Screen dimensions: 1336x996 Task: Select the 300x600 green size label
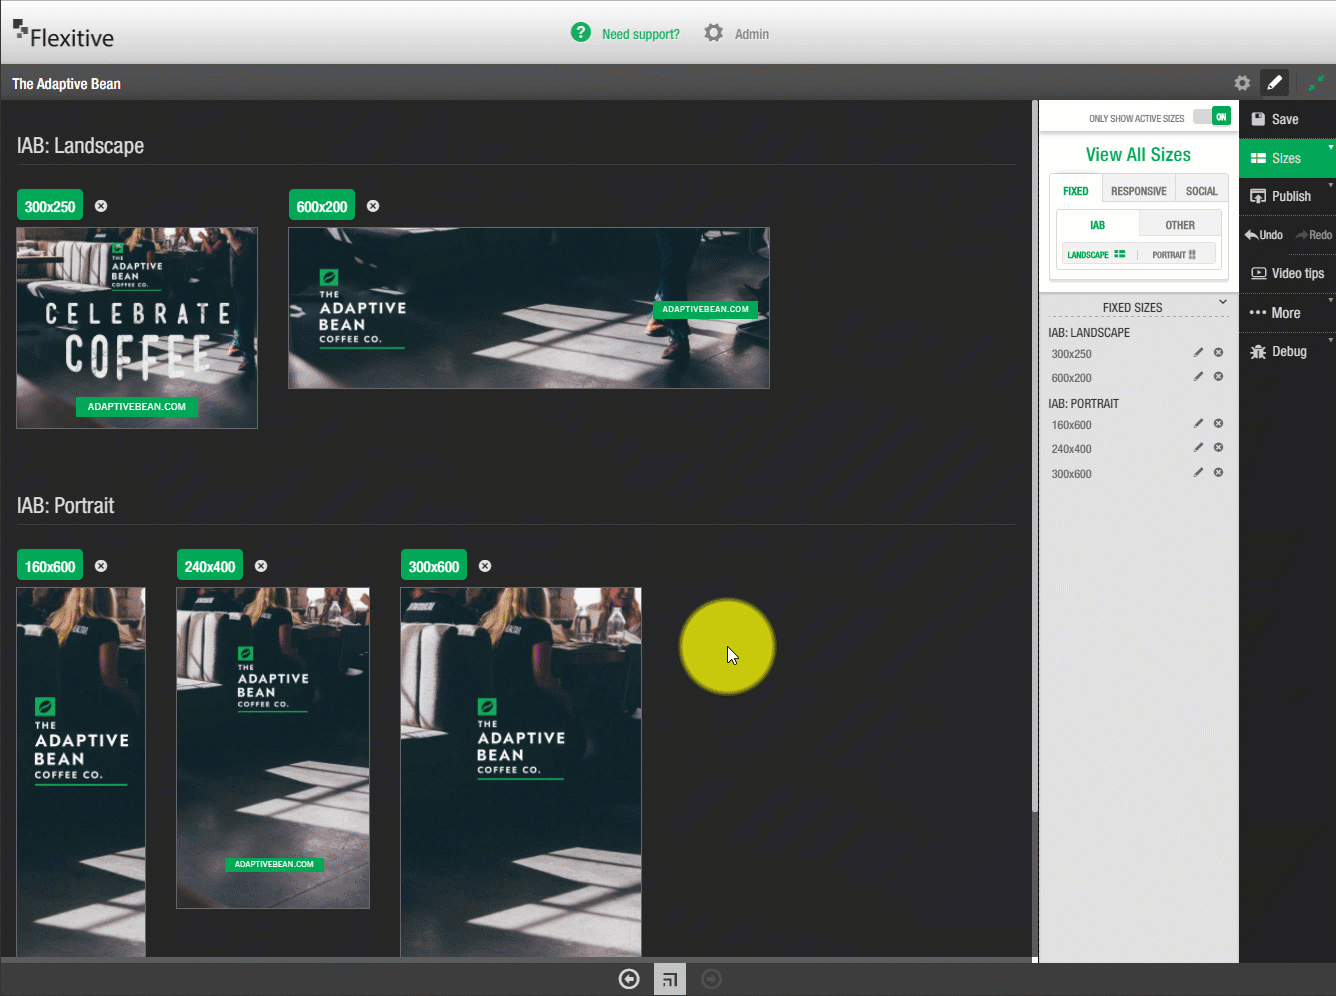click(x=434, y=566)
